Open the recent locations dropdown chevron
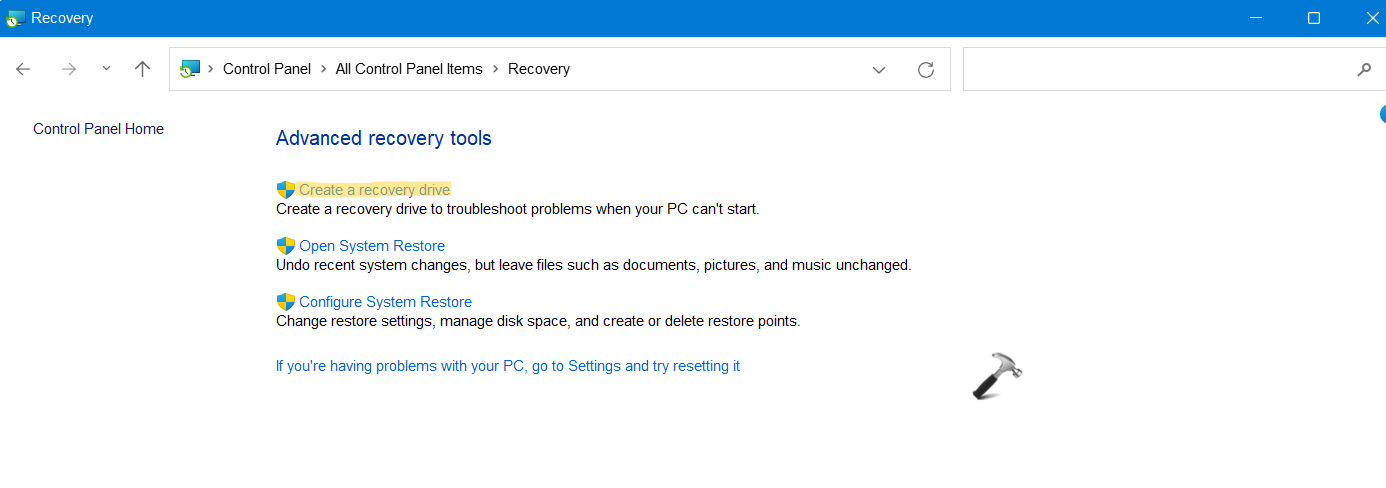Screen dimensions: 1386x488 (x=106, y=69)
